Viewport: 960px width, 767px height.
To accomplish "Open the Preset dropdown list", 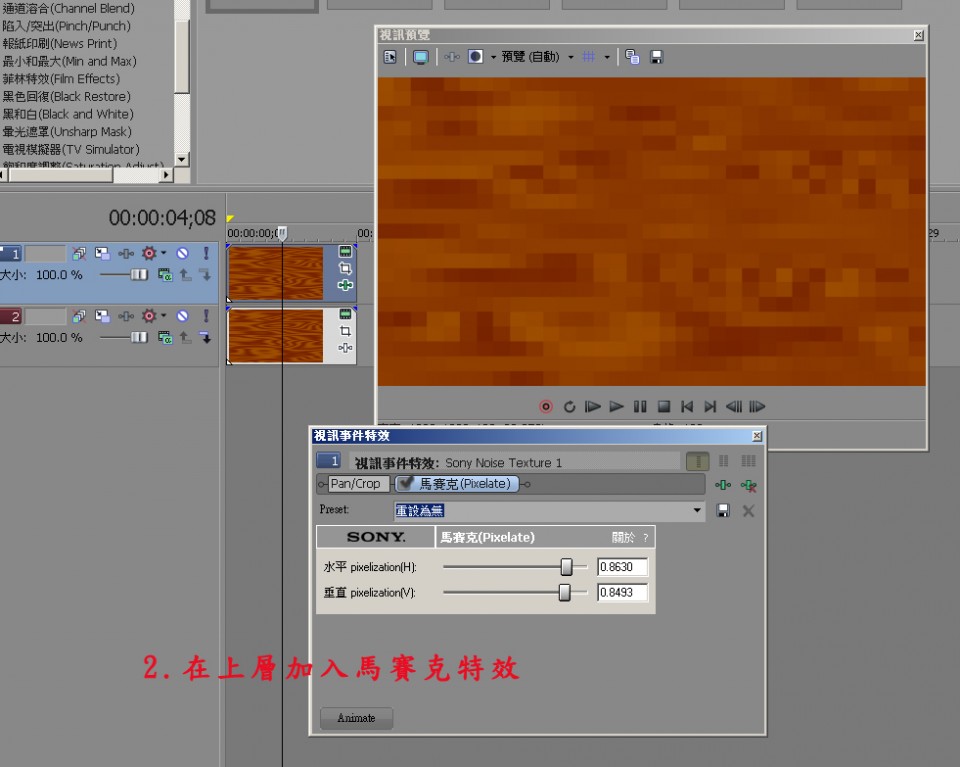I will pyautogui.click(x=697, y=511).
